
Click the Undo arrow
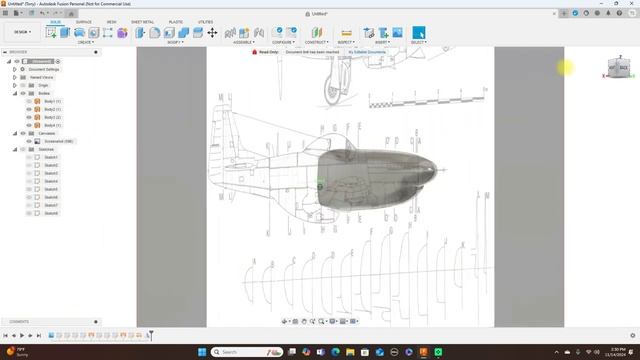pyautogui.click(x=42, y=13)
